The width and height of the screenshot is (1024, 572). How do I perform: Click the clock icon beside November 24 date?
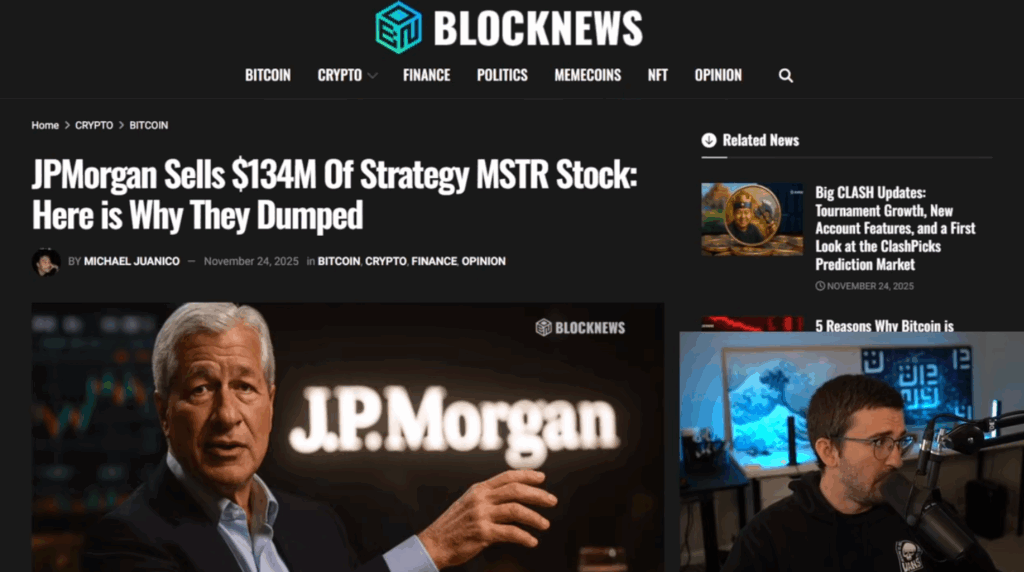(820, 286)
